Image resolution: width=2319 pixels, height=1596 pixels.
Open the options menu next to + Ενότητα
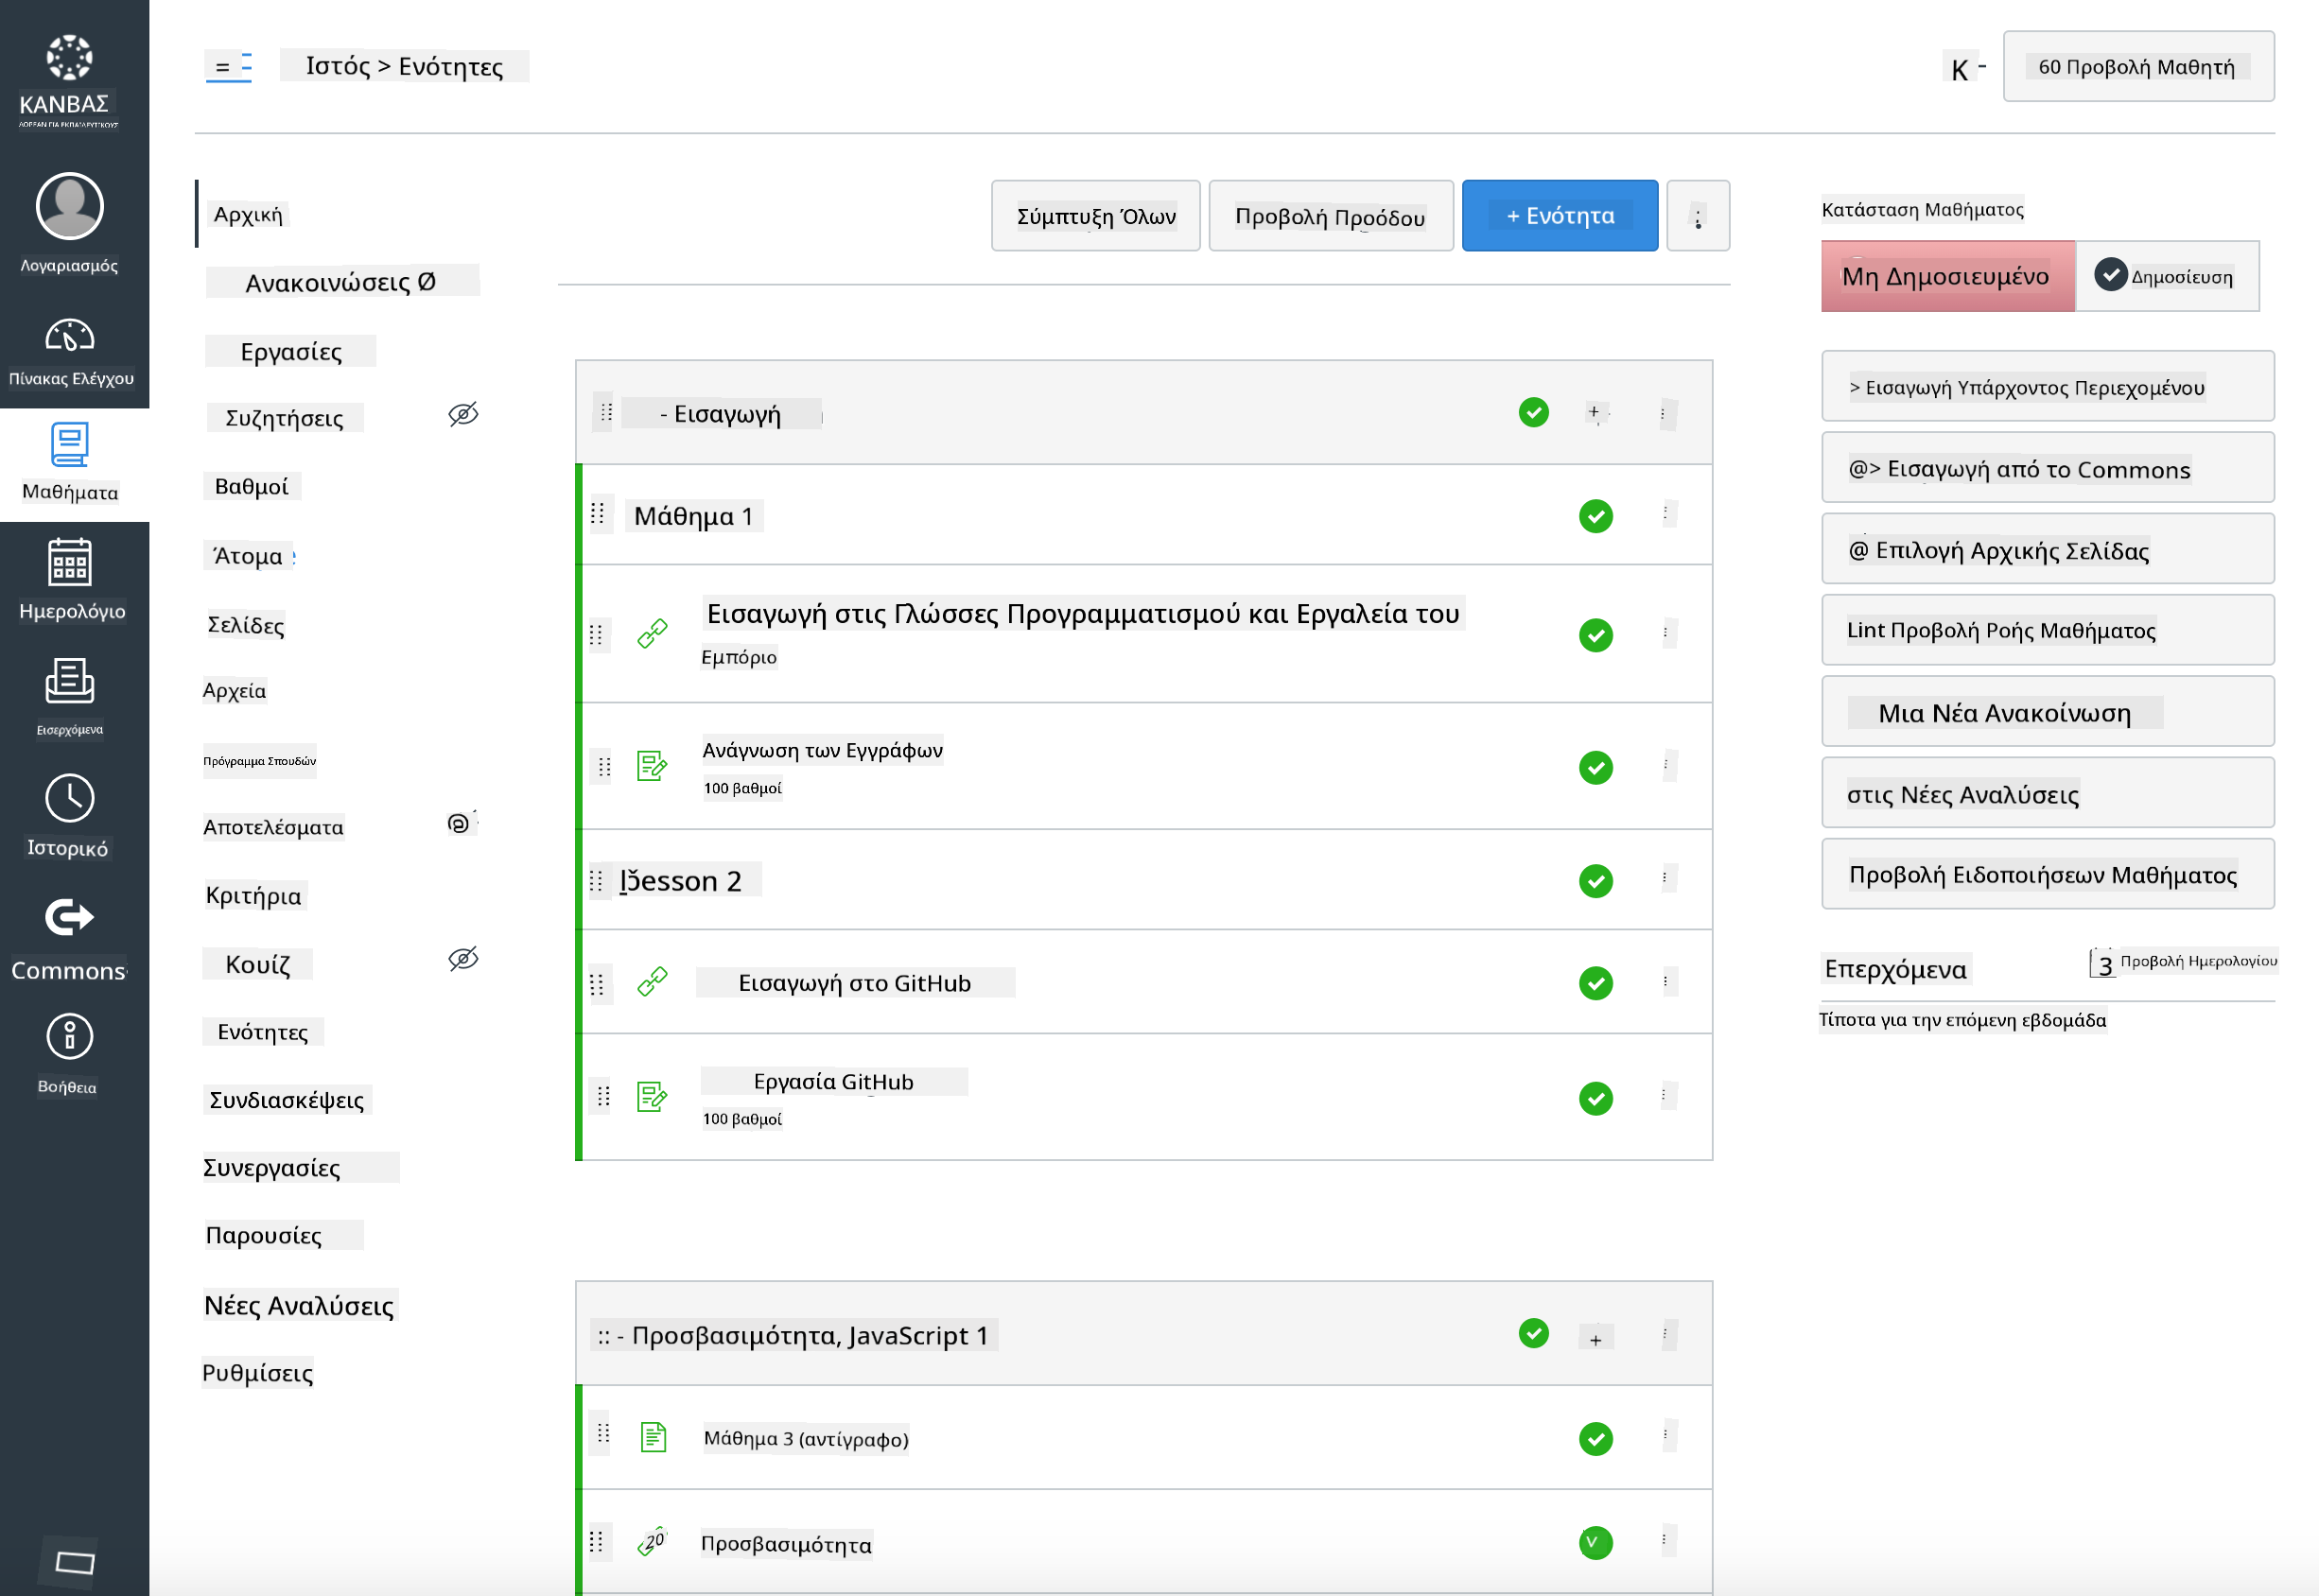1697,216
